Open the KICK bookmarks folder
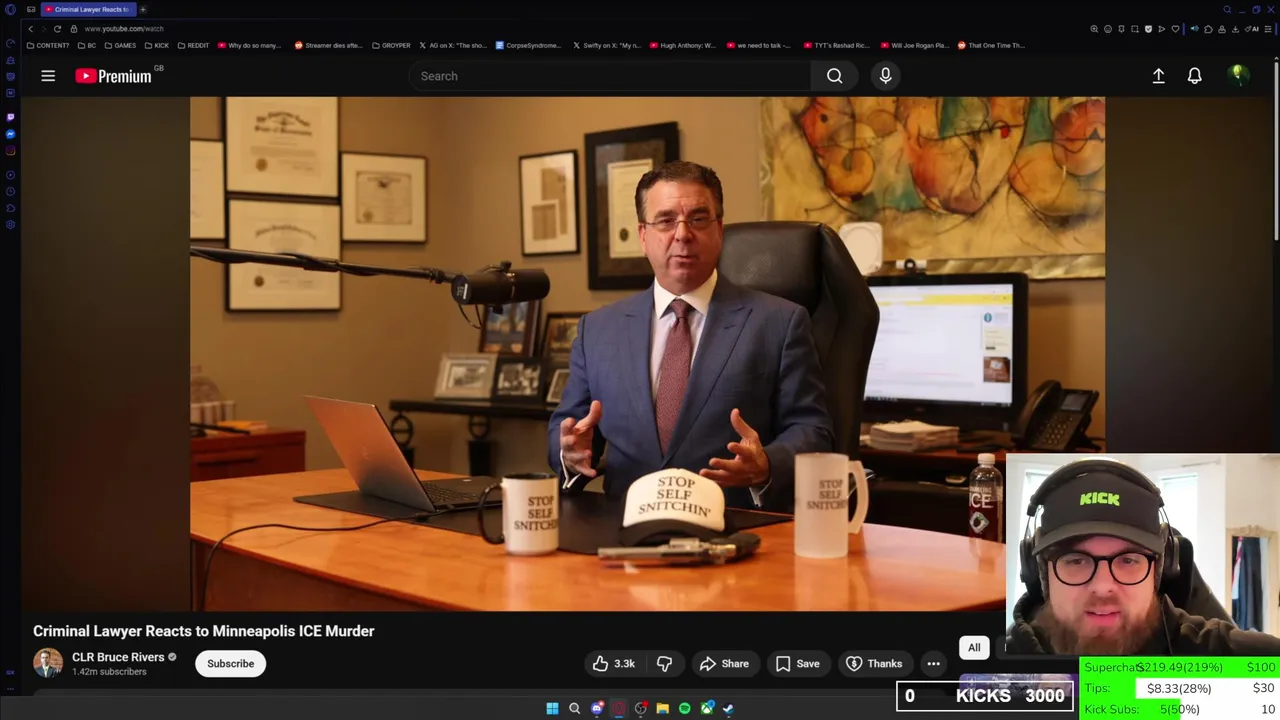 [157, 45]
